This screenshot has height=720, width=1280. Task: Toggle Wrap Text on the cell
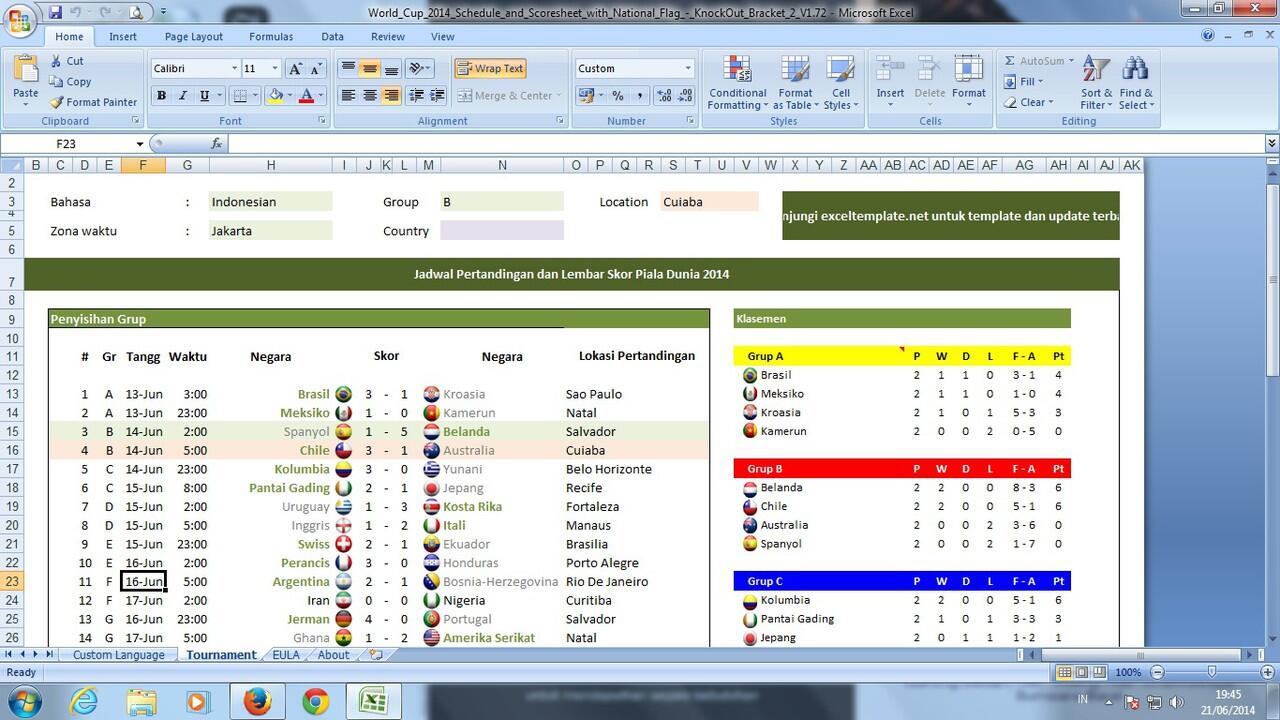pyautogui.click(x=491, y=69)
